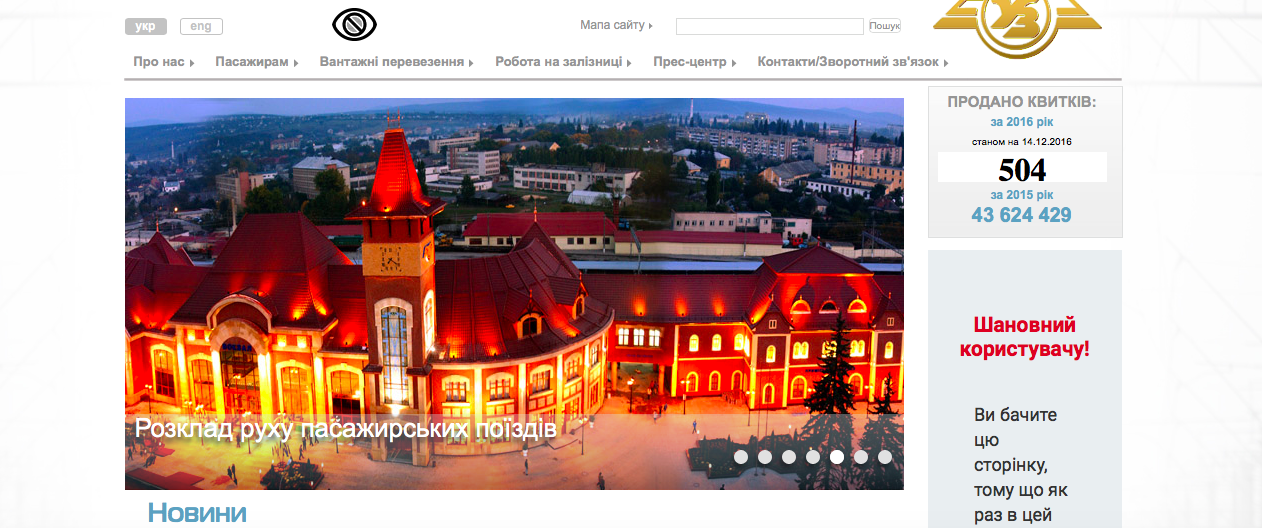Expand the arrow beside Вантажні перевезення
The width and height of the screenshot is (1262, 528).
[x=471, y=63]
